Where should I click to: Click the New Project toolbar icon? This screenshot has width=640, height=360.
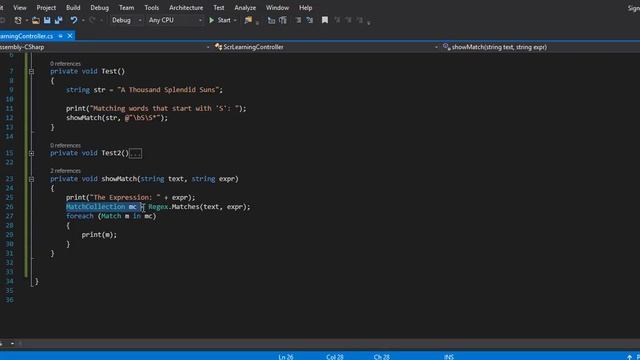point(18,20)
